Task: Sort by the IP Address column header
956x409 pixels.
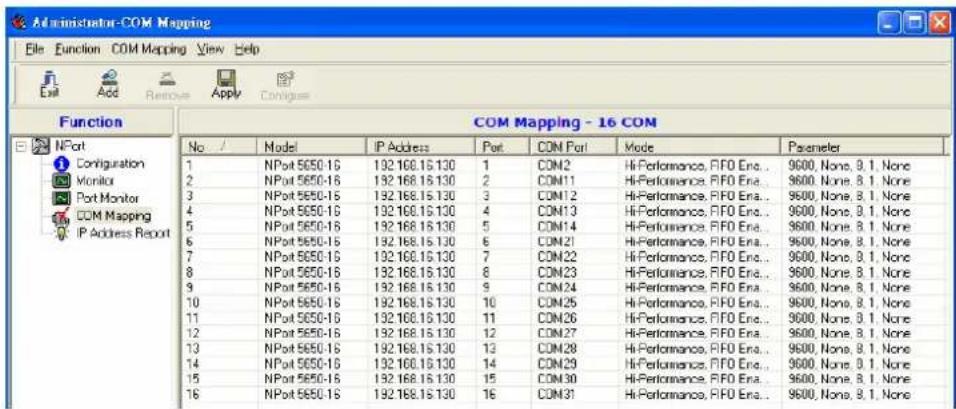Action: coord(421,148)
